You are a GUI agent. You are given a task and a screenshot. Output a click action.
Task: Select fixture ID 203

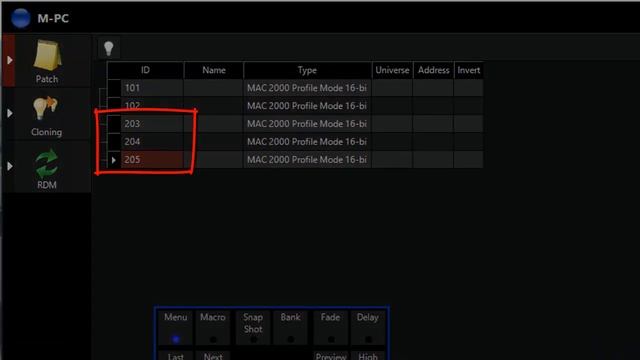click(152, 124)
